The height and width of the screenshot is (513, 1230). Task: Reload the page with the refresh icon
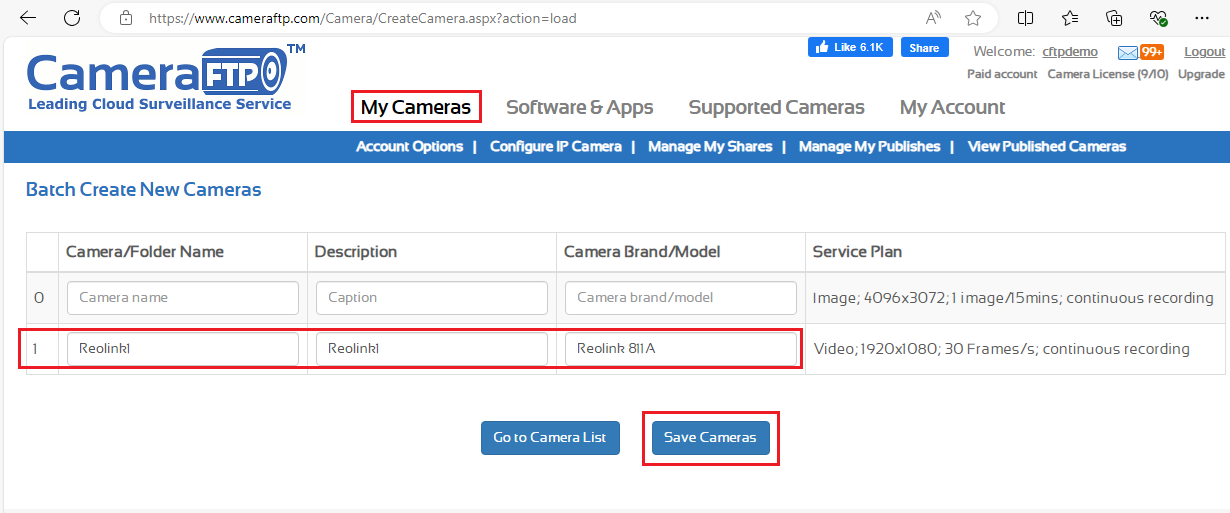point(72,18)
